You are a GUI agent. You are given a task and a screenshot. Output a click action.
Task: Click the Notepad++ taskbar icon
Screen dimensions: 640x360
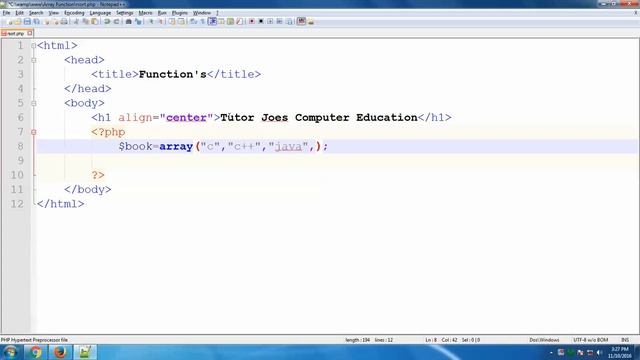pos(85,352)
